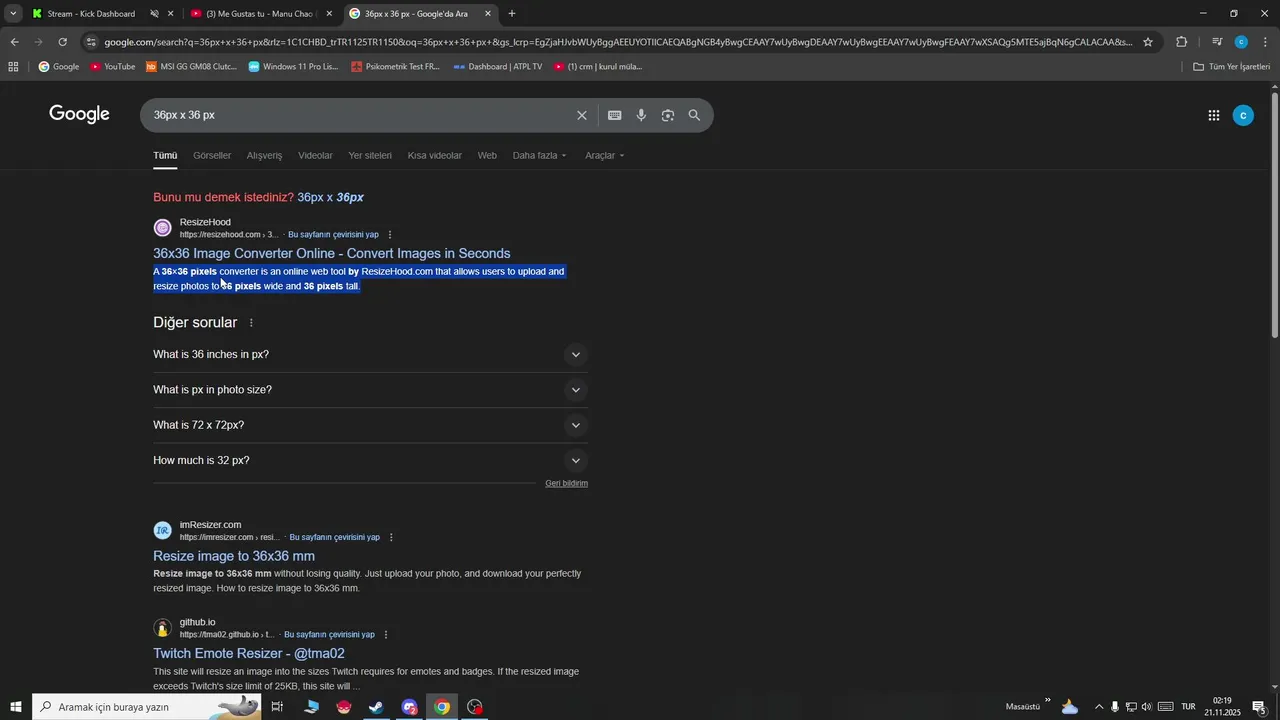Bookmark this page with the star
Screen dimensions: 1280x720
click(x=1148, y=42)
